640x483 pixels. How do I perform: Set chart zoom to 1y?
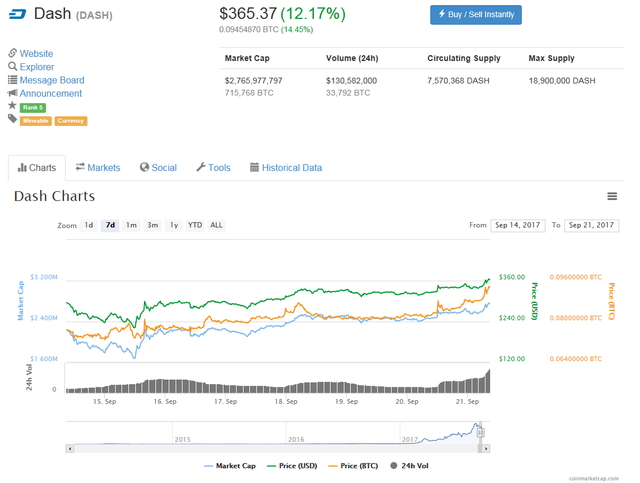click(174, 225)
